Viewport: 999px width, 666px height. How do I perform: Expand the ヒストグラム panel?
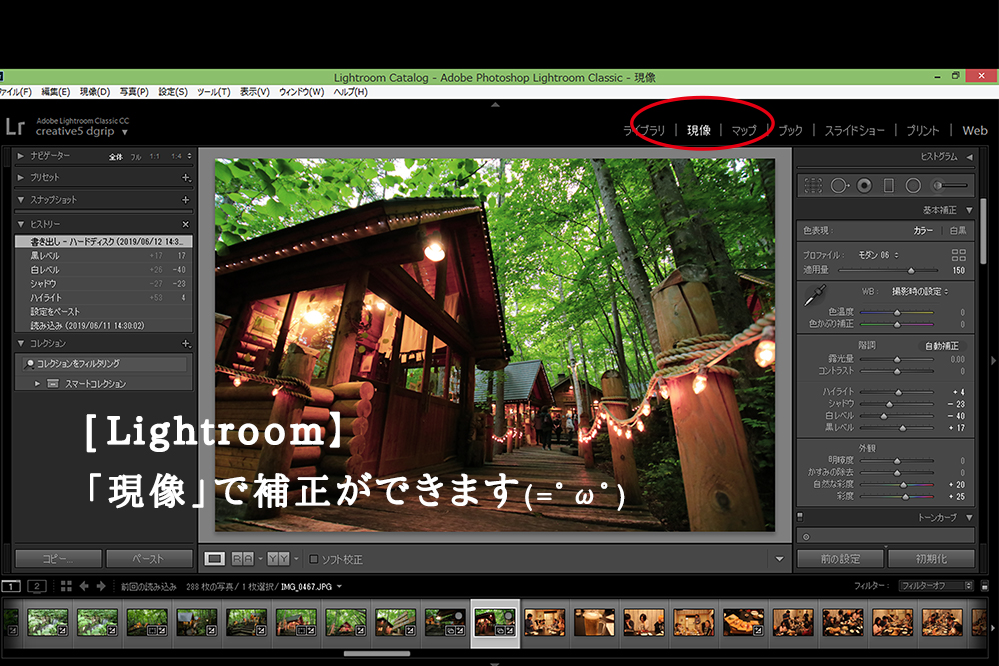click(x=970, y=157)
